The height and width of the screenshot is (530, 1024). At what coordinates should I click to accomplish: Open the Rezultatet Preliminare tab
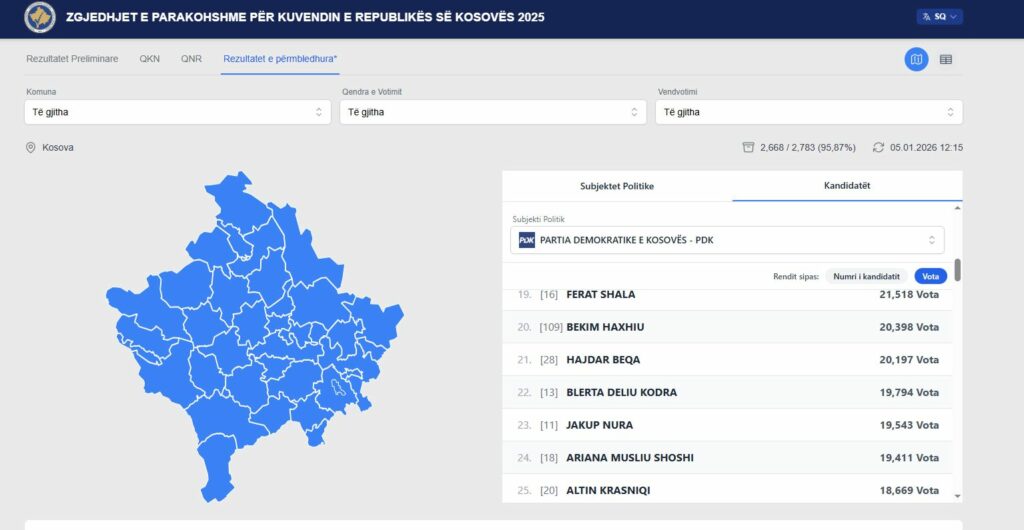(72, 59)
